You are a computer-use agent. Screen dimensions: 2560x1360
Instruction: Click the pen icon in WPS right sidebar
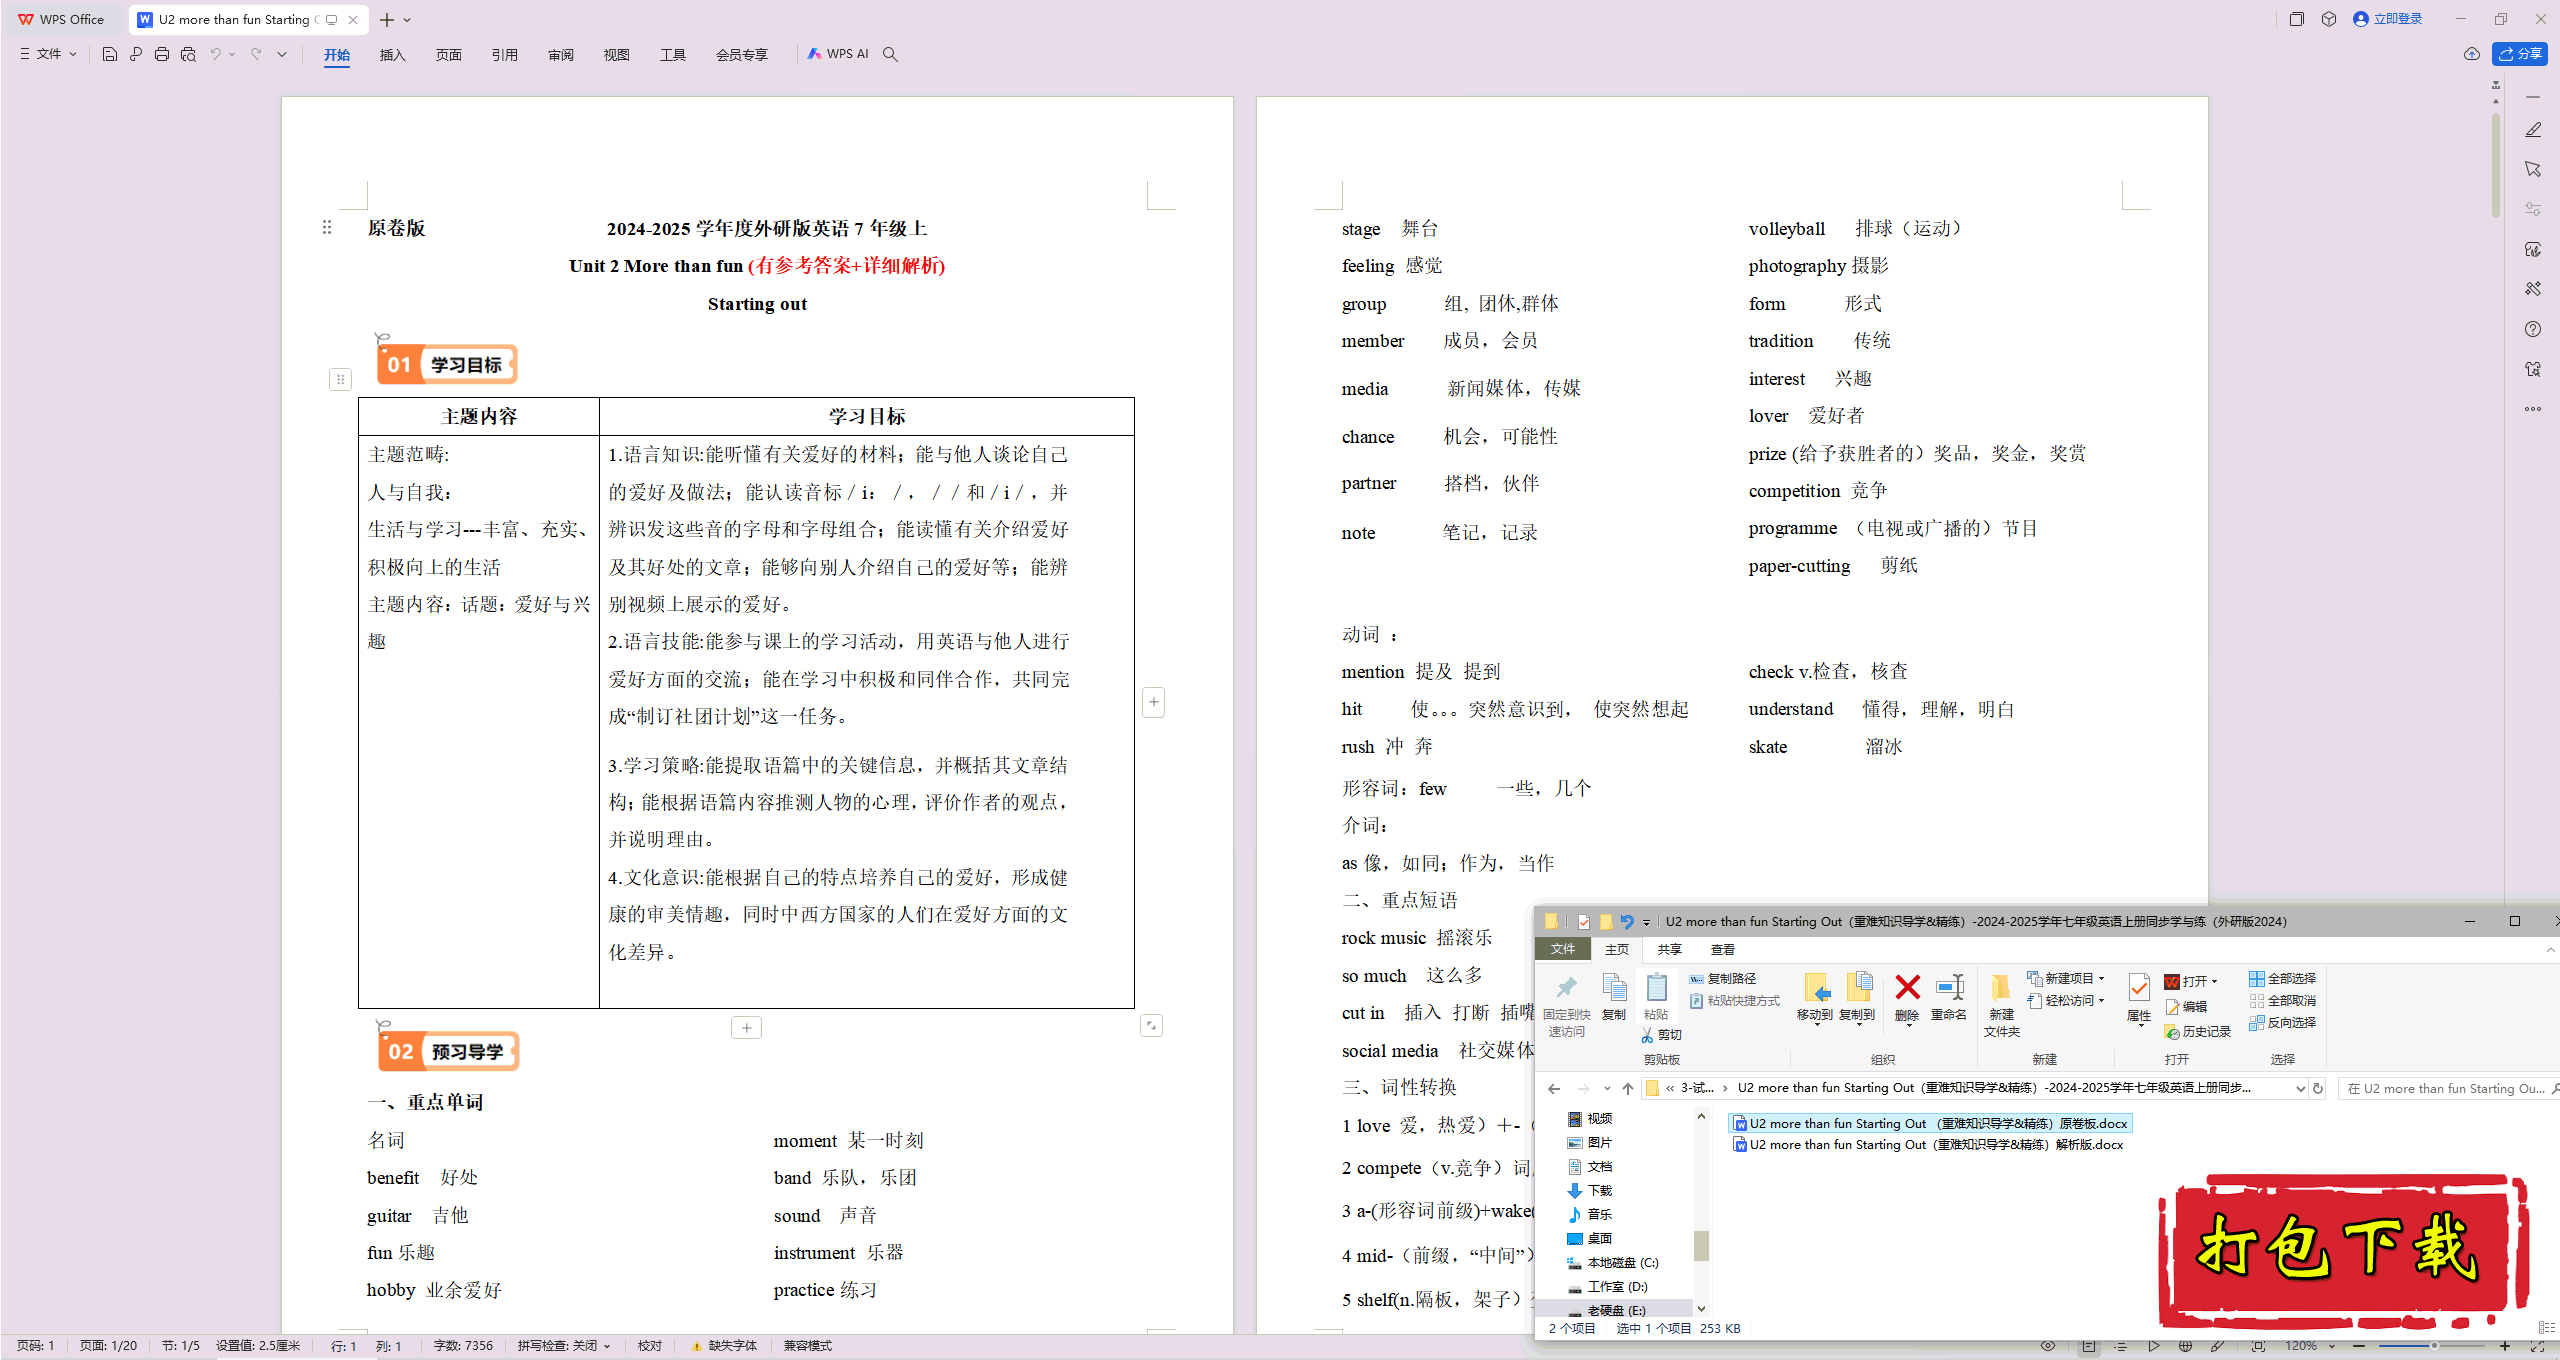(2533, 130)
